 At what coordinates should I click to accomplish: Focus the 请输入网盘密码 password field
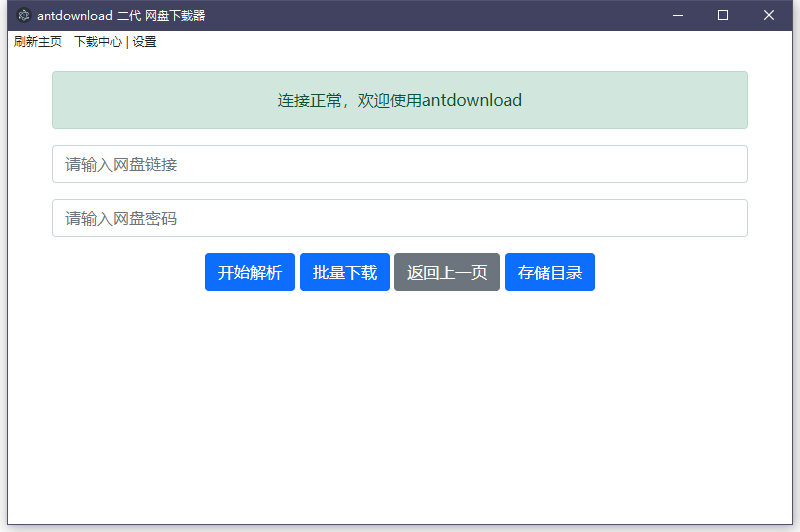coord(400,218)
